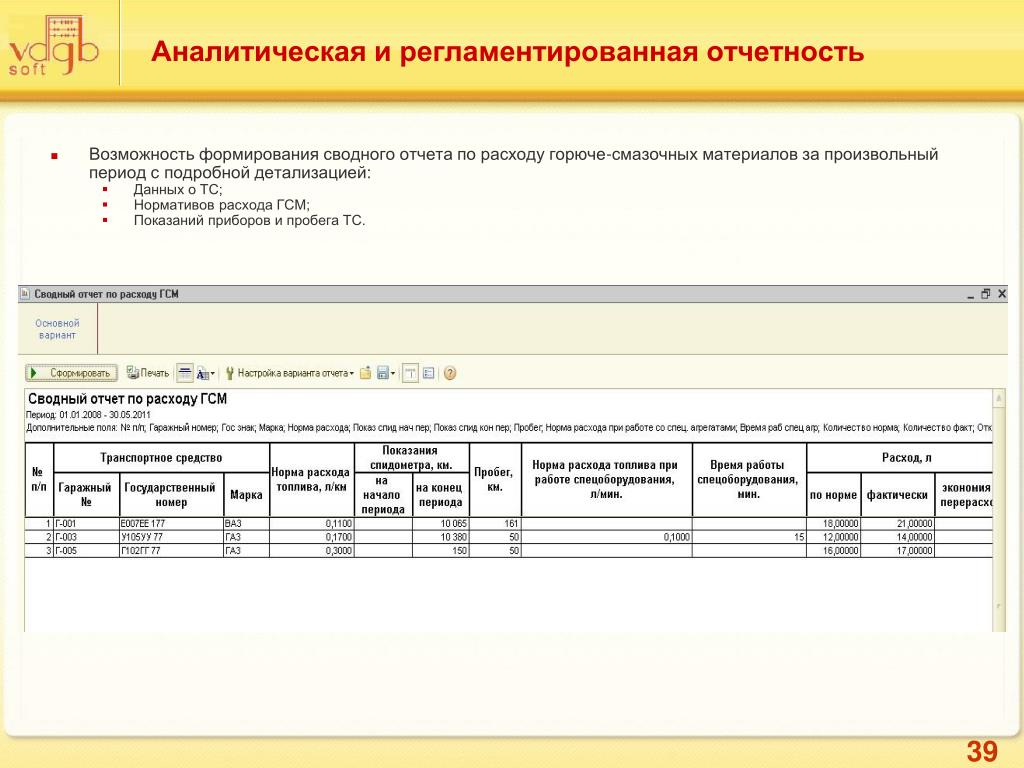Screen dimensions: 1024x768
Task: Click odometer end value 10 380
Action: point(441,537)
